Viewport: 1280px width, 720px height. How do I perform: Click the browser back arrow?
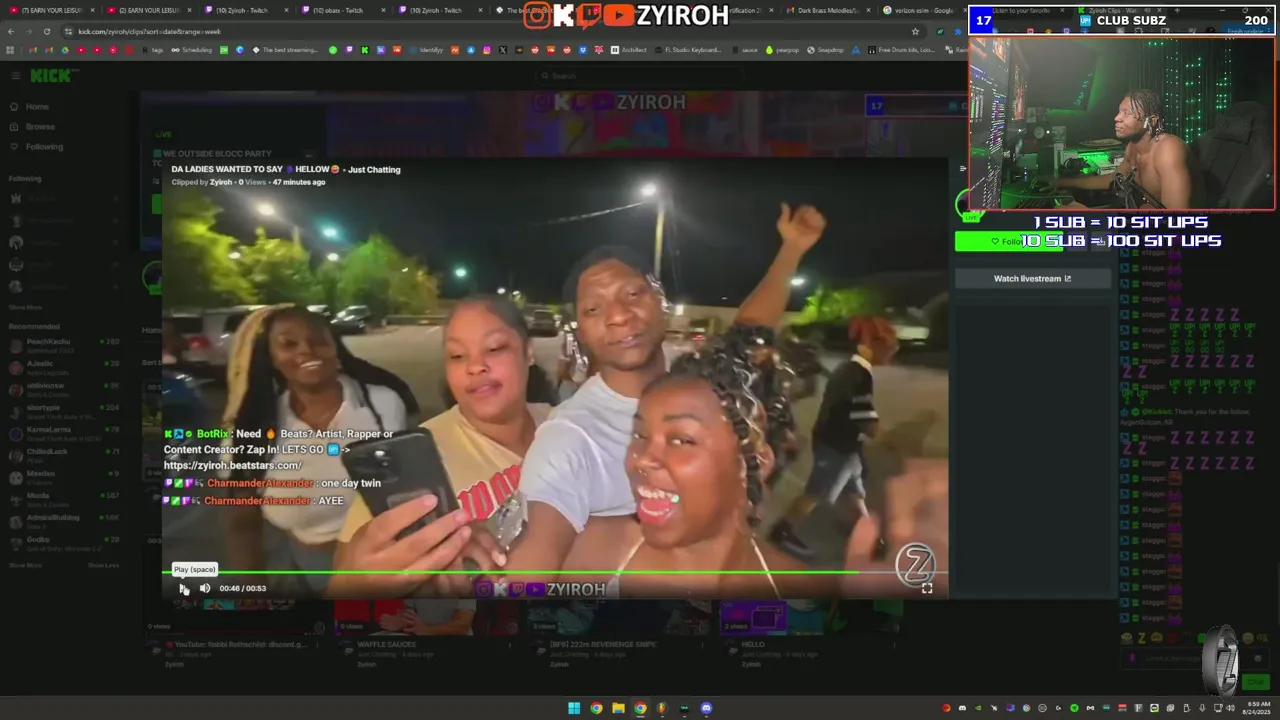click(11, 31)
